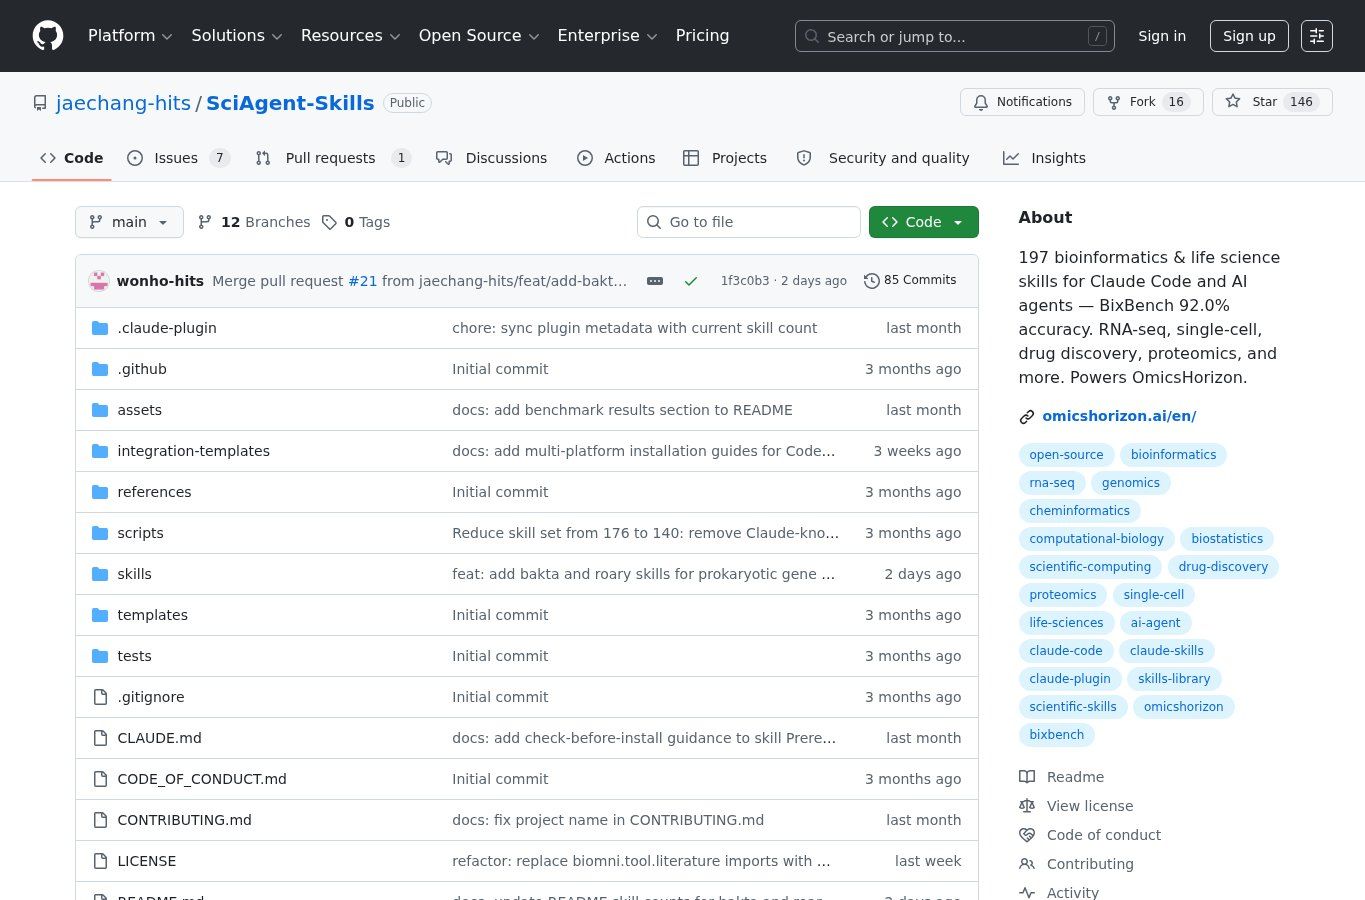Screen dimensions: 1365x900
Task: Switch to the Insights tab
Action: pos(1044,158)
